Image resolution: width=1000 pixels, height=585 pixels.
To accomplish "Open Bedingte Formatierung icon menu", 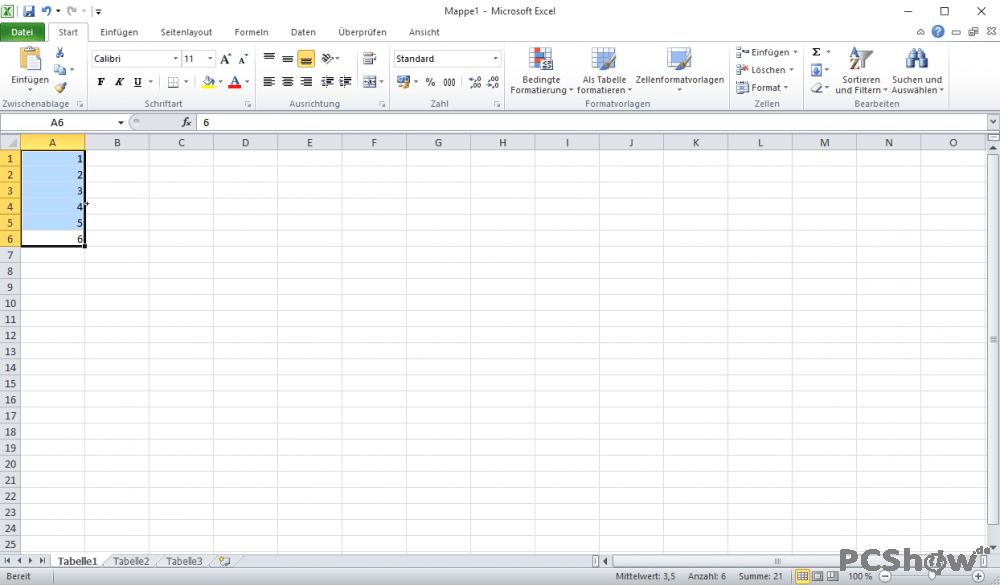I will [x=541, y=59].
